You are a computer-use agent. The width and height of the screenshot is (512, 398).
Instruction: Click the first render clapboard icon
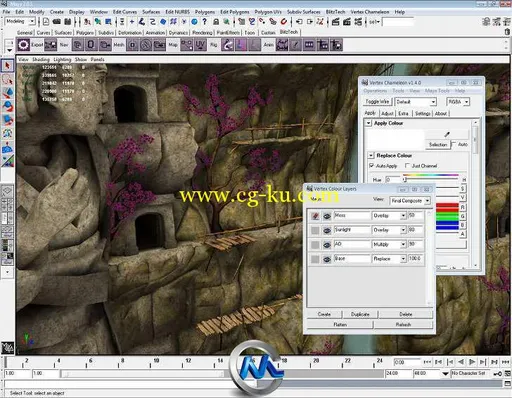pos(335,22)
